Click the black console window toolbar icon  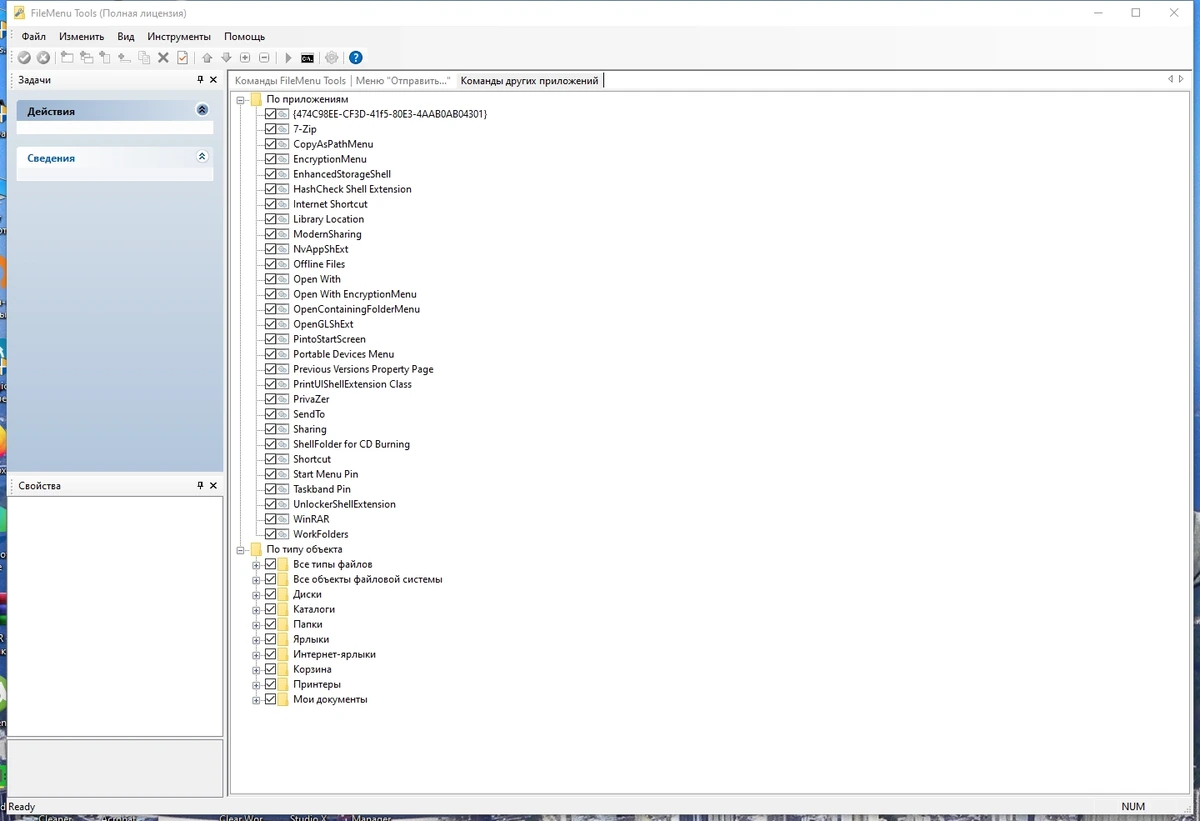tap(307, 58)
